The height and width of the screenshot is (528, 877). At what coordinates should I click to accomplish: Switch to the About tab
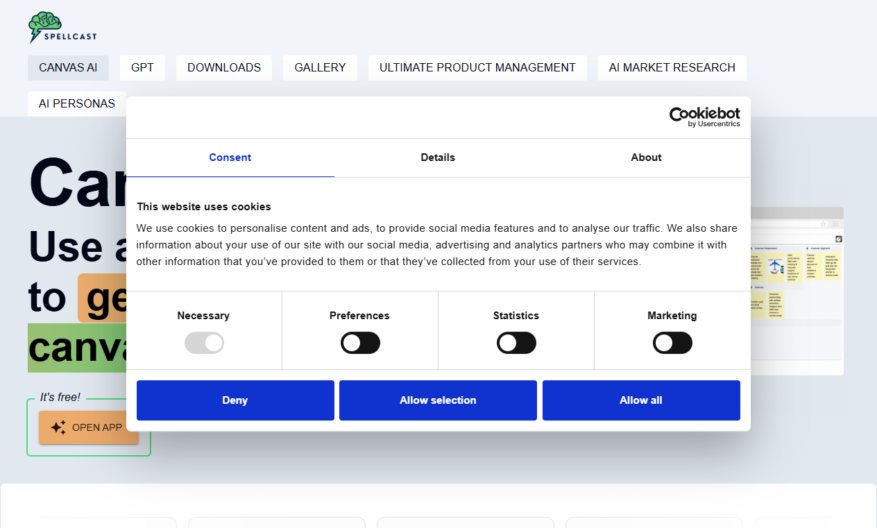pyautogui.click(x=646, y=158)
